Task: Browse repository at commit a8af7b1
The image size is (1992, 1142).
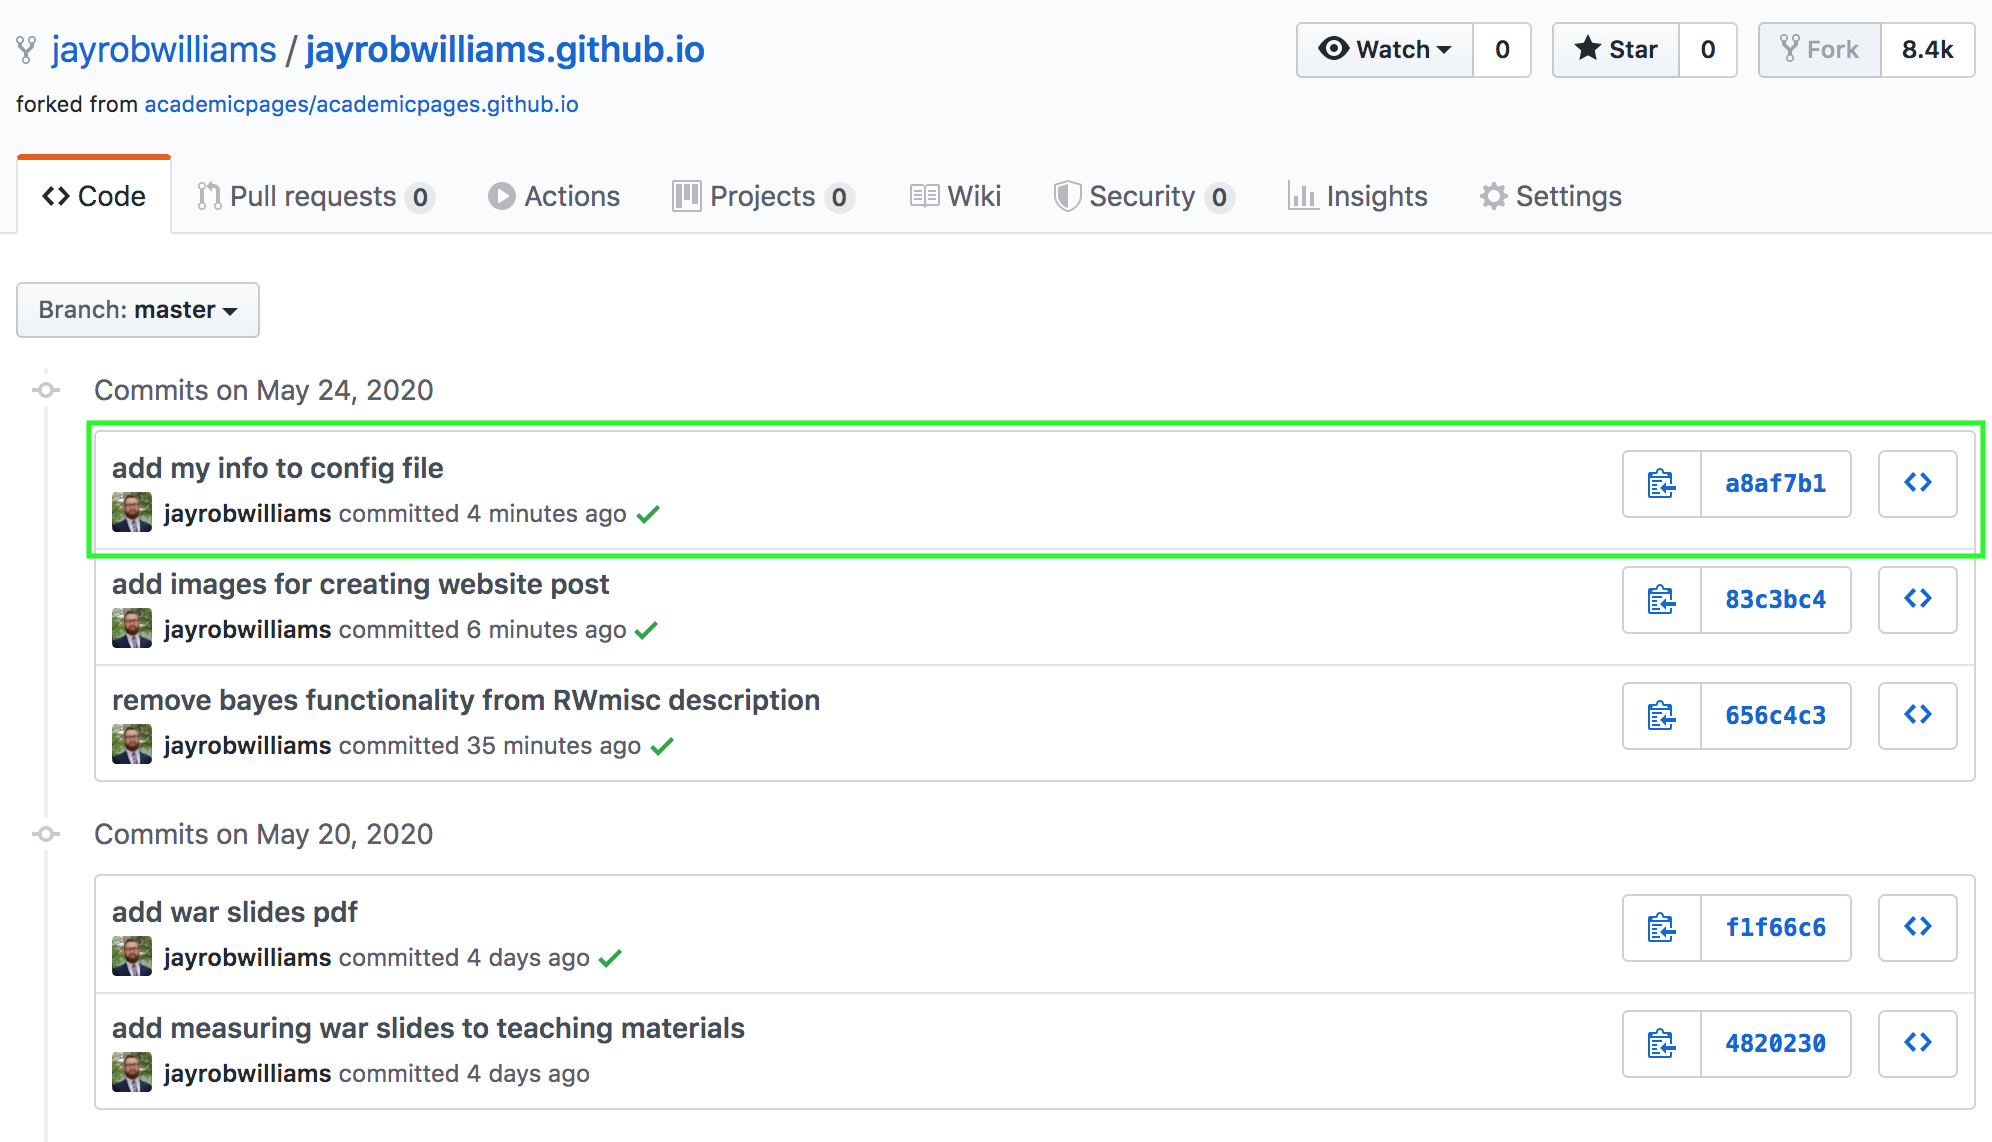Action: pos(1917,484)
